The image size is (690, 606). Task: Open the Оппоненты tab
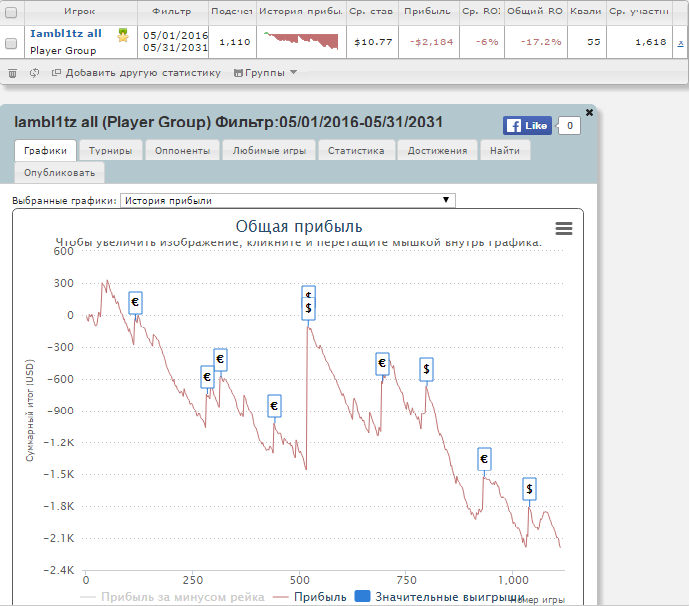[x=182, y=151]
